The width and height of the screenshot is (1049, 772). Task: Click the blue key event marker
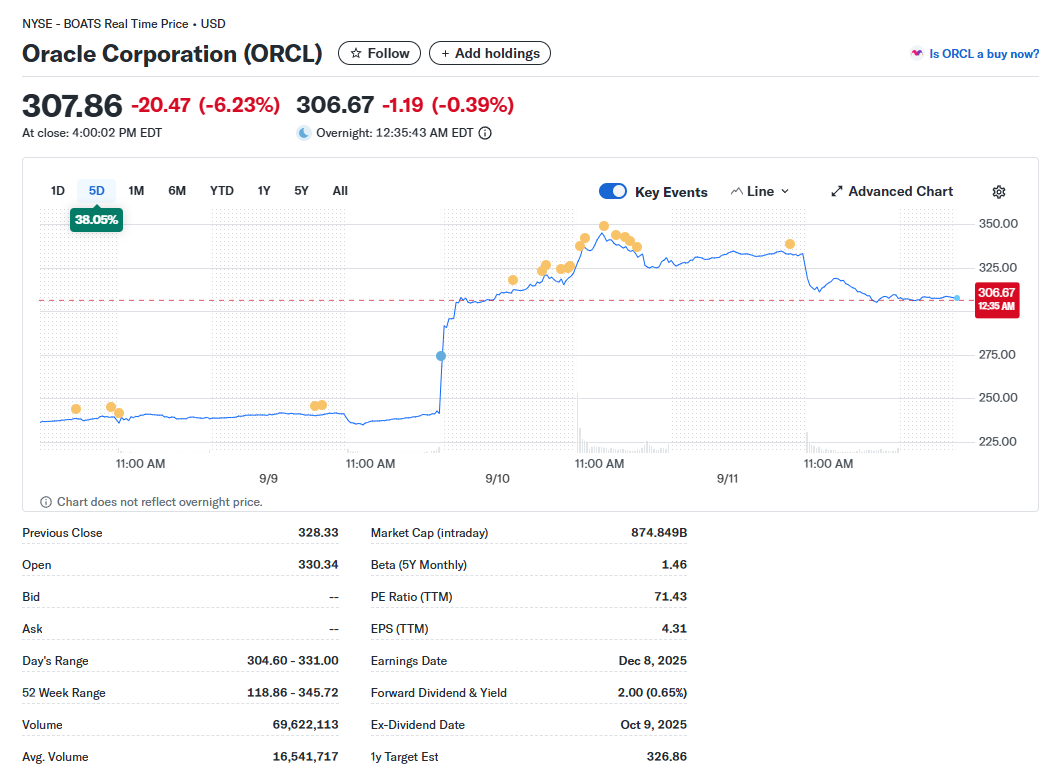click(x=441, y=356)
